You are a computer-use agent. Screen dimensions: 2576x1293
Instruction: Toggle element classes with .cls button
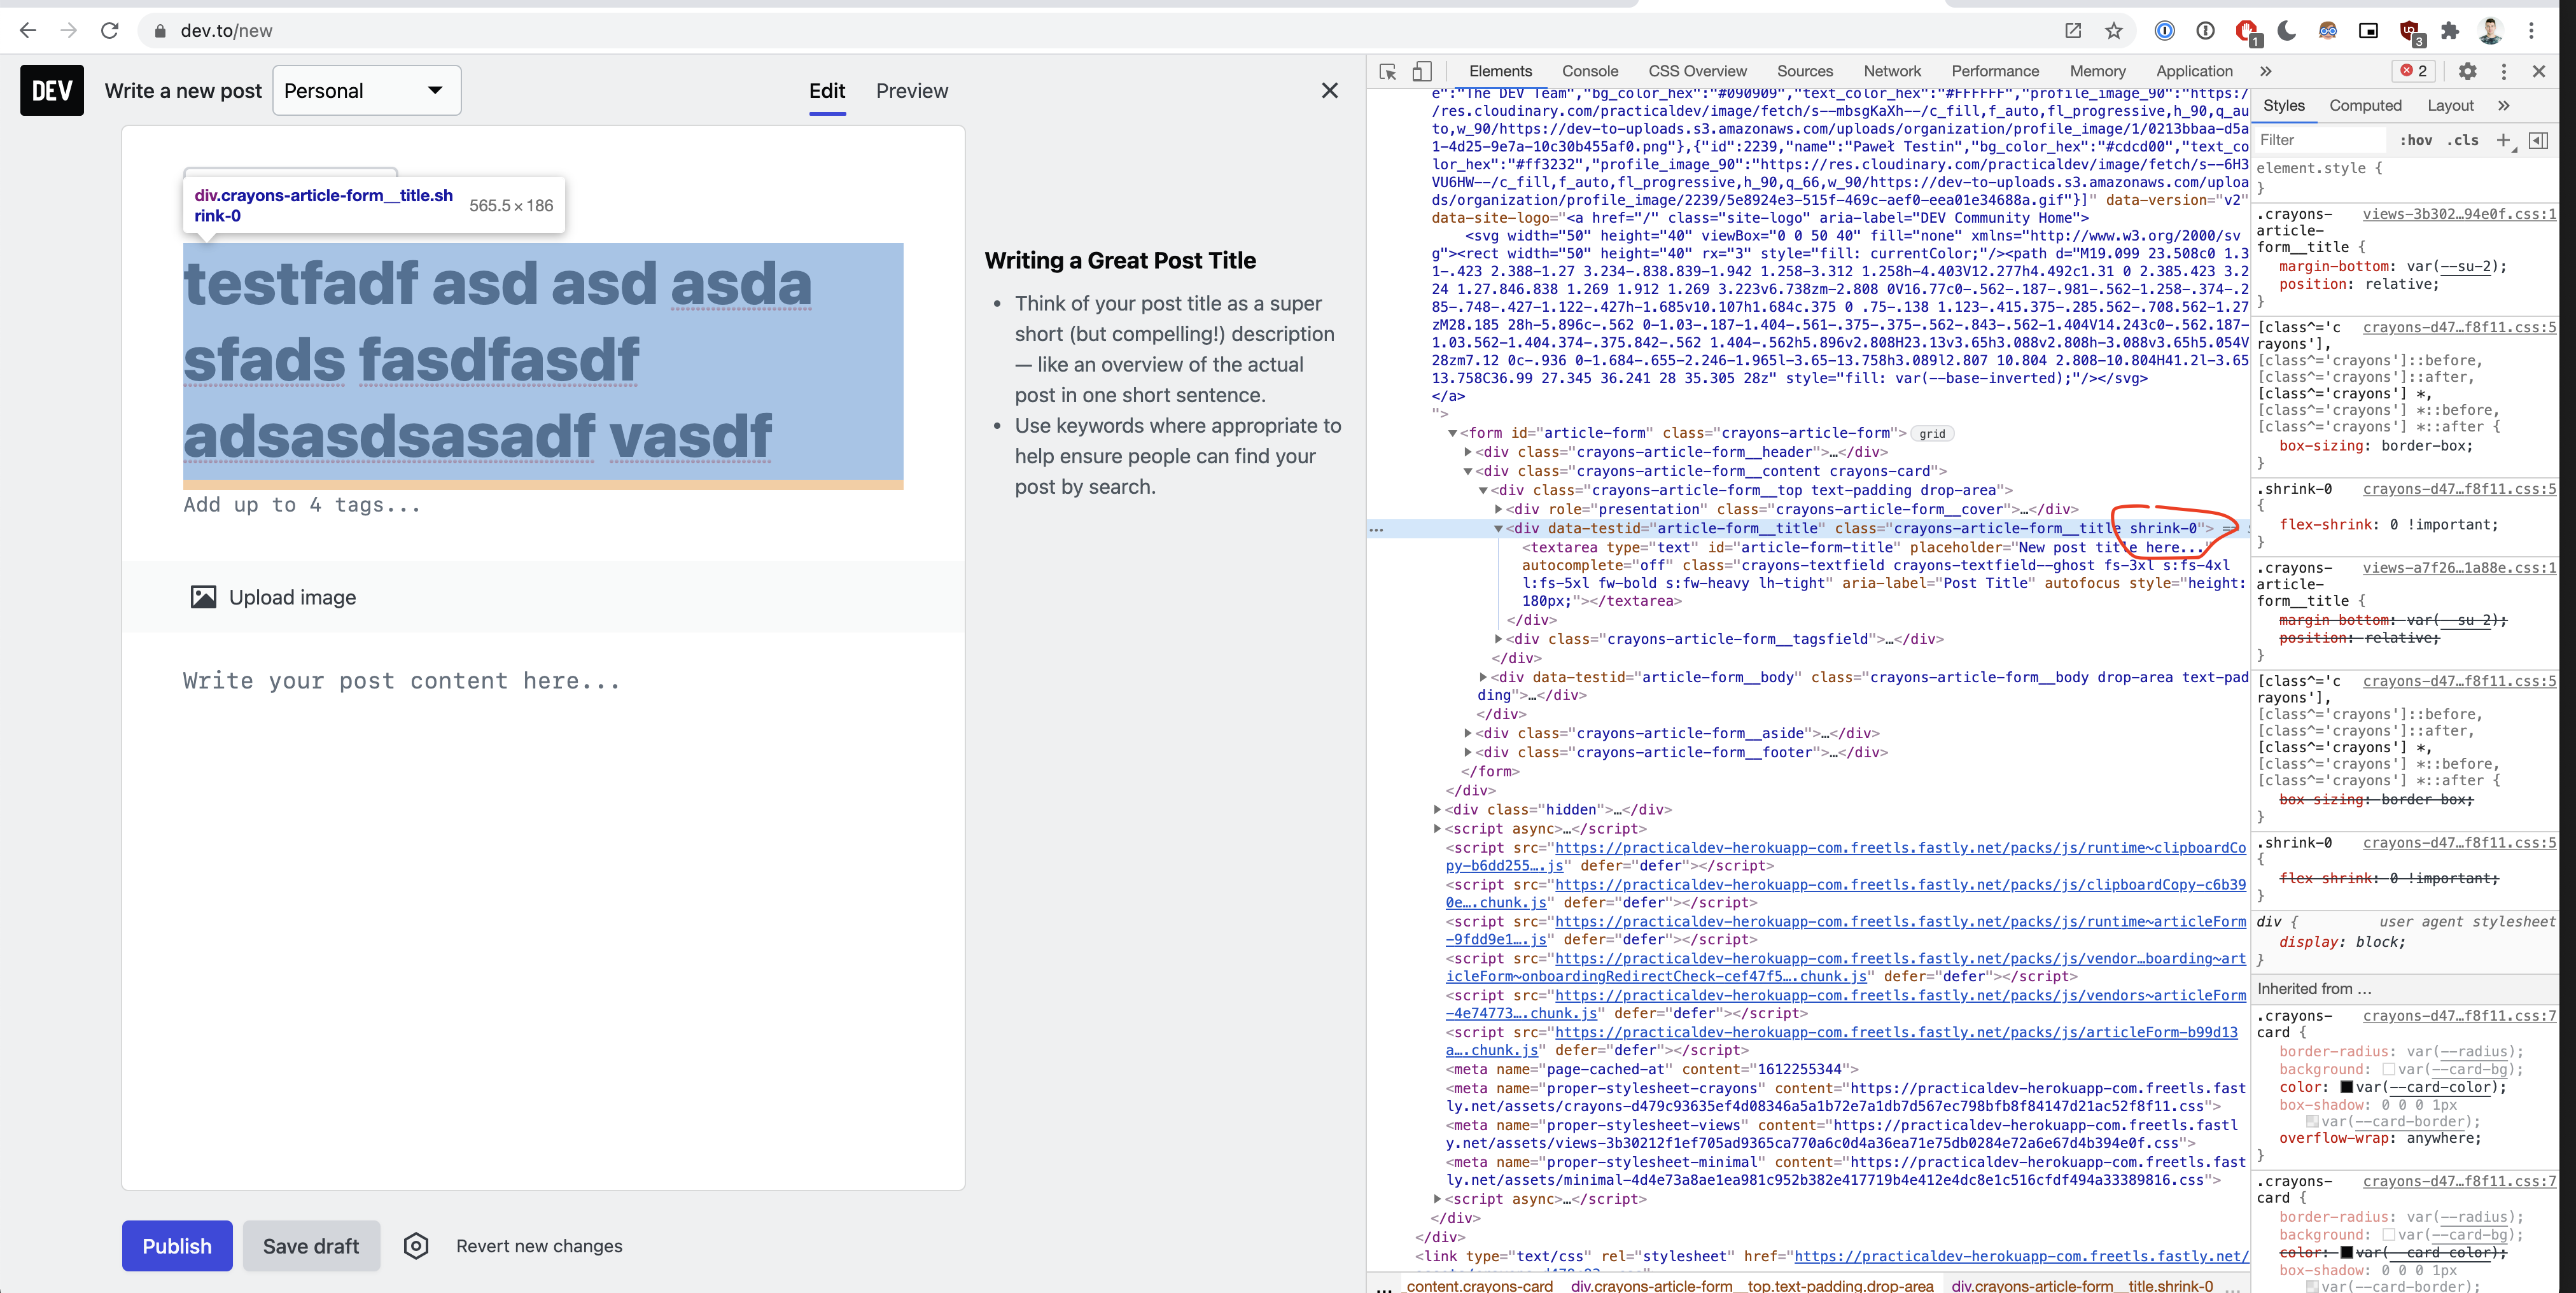pos(2464,140)
